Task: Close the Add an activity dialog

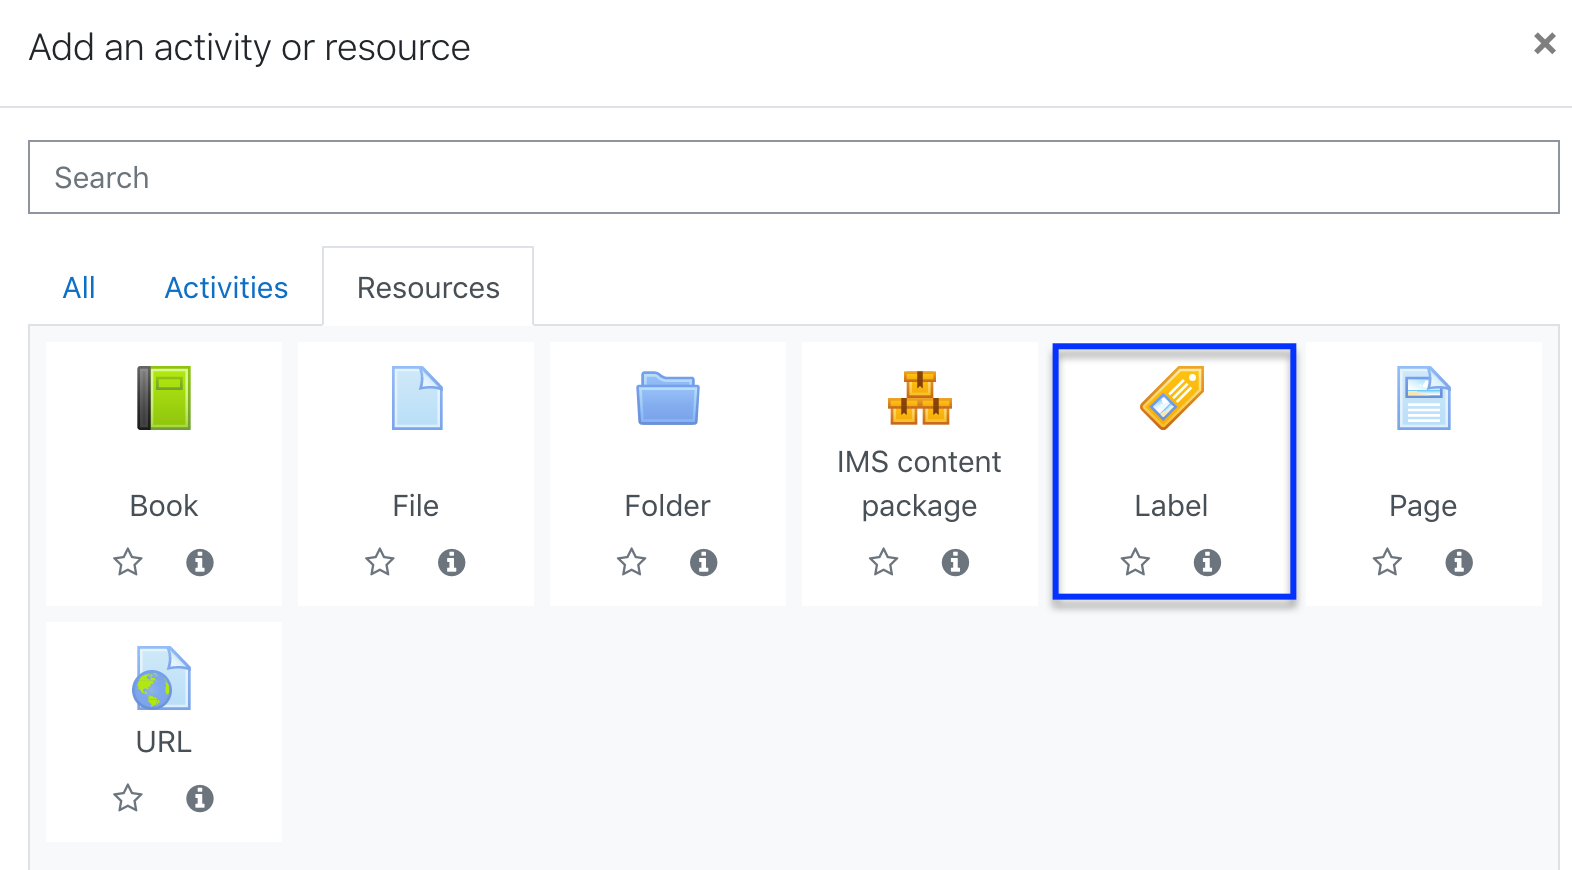Action: tap(1545, 43)
